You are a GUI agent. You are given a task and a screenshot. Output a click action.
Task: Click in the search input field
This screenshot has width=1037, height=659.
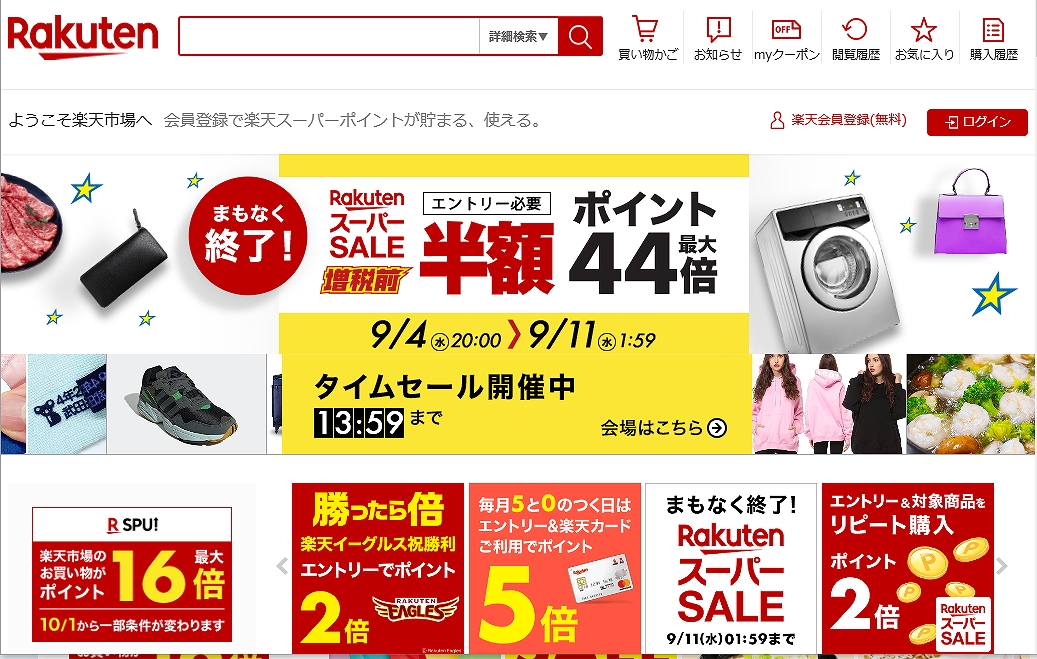pyautogui.click(x=329, y=36)
